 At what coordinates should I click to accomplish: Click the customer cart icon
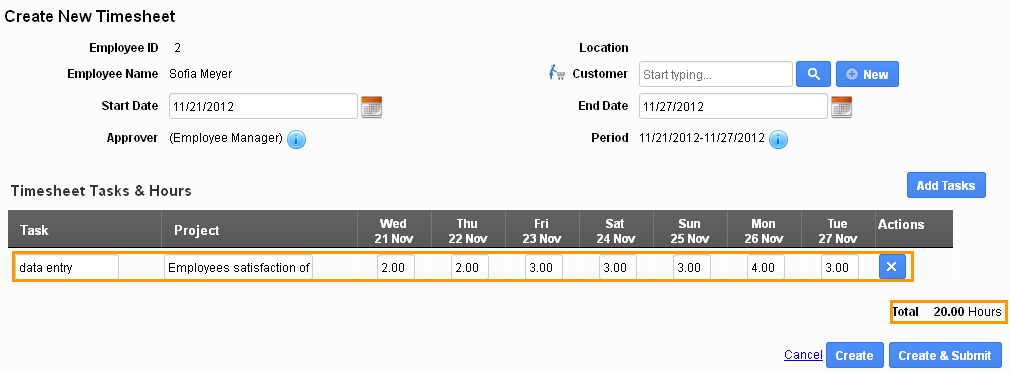pyautogui.click(x=556, y=73)
